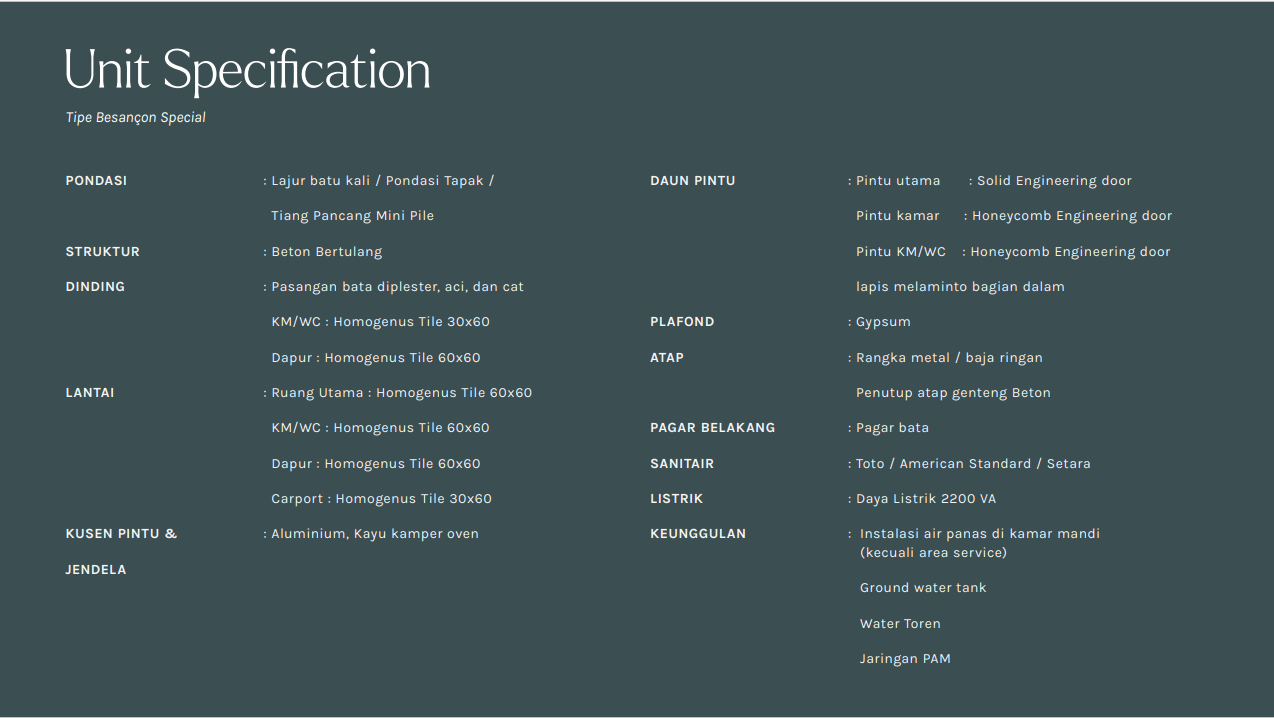This screenshot has width=1274, height=718.
Task: Select Solid Engineering door text
Action: pos(1054,181)
